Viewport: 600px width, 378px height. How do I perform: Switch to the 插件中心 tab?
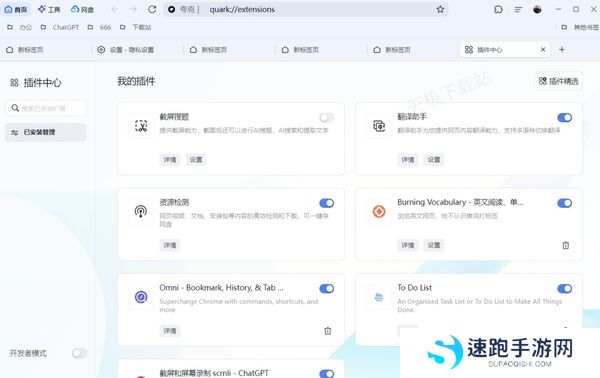504,50
